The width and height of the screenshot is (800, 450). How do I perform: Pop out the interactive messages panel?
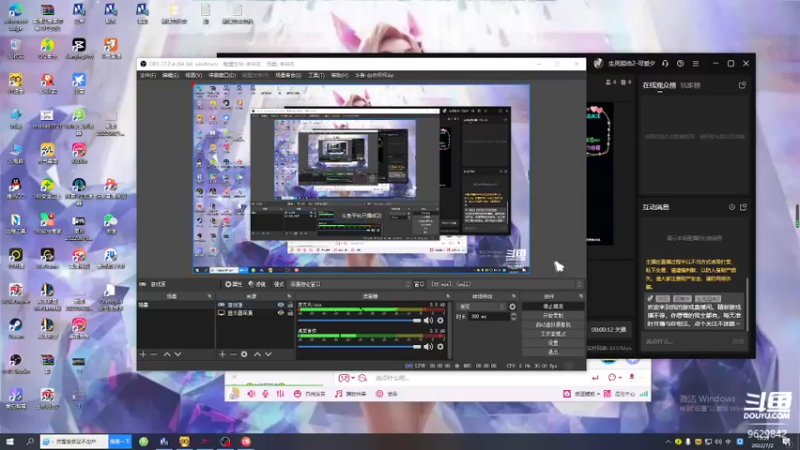coord(743,207)
